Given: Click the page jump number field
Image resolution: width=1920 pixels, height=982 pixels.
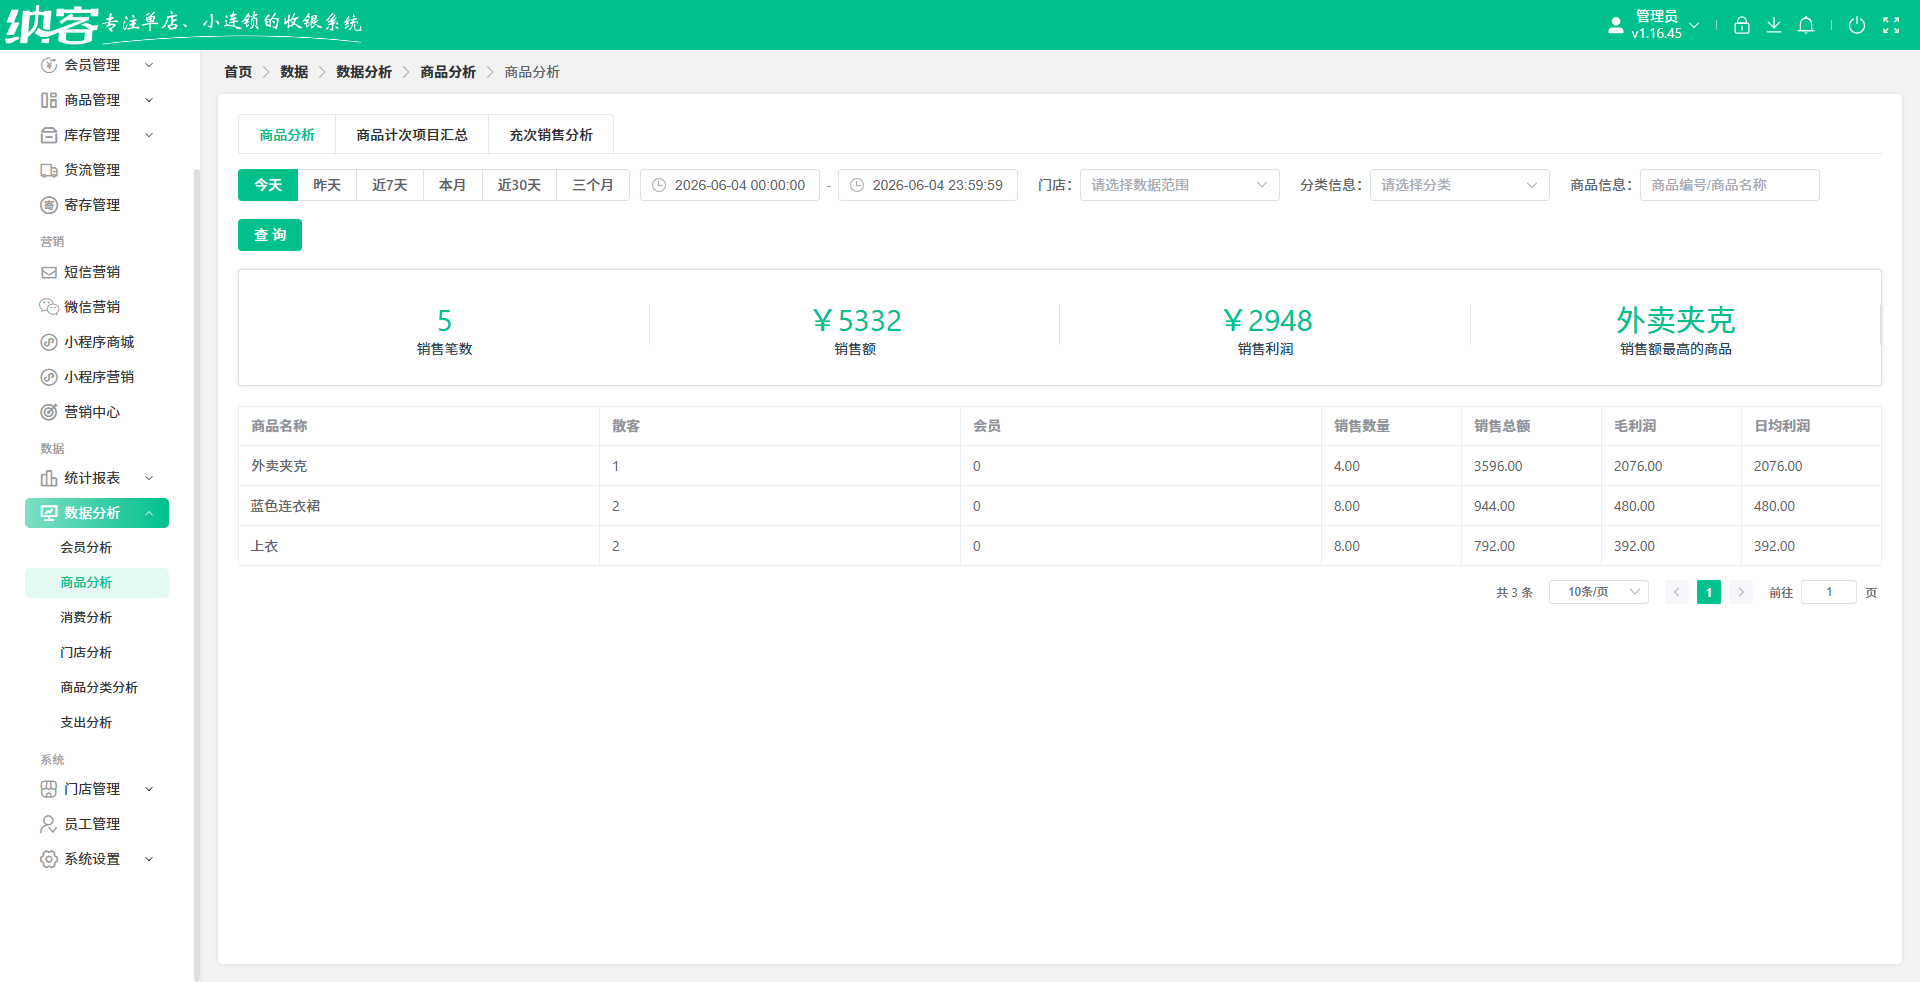Looking at the screenshot, I should pyautogui.click(x=1829, y=592).
